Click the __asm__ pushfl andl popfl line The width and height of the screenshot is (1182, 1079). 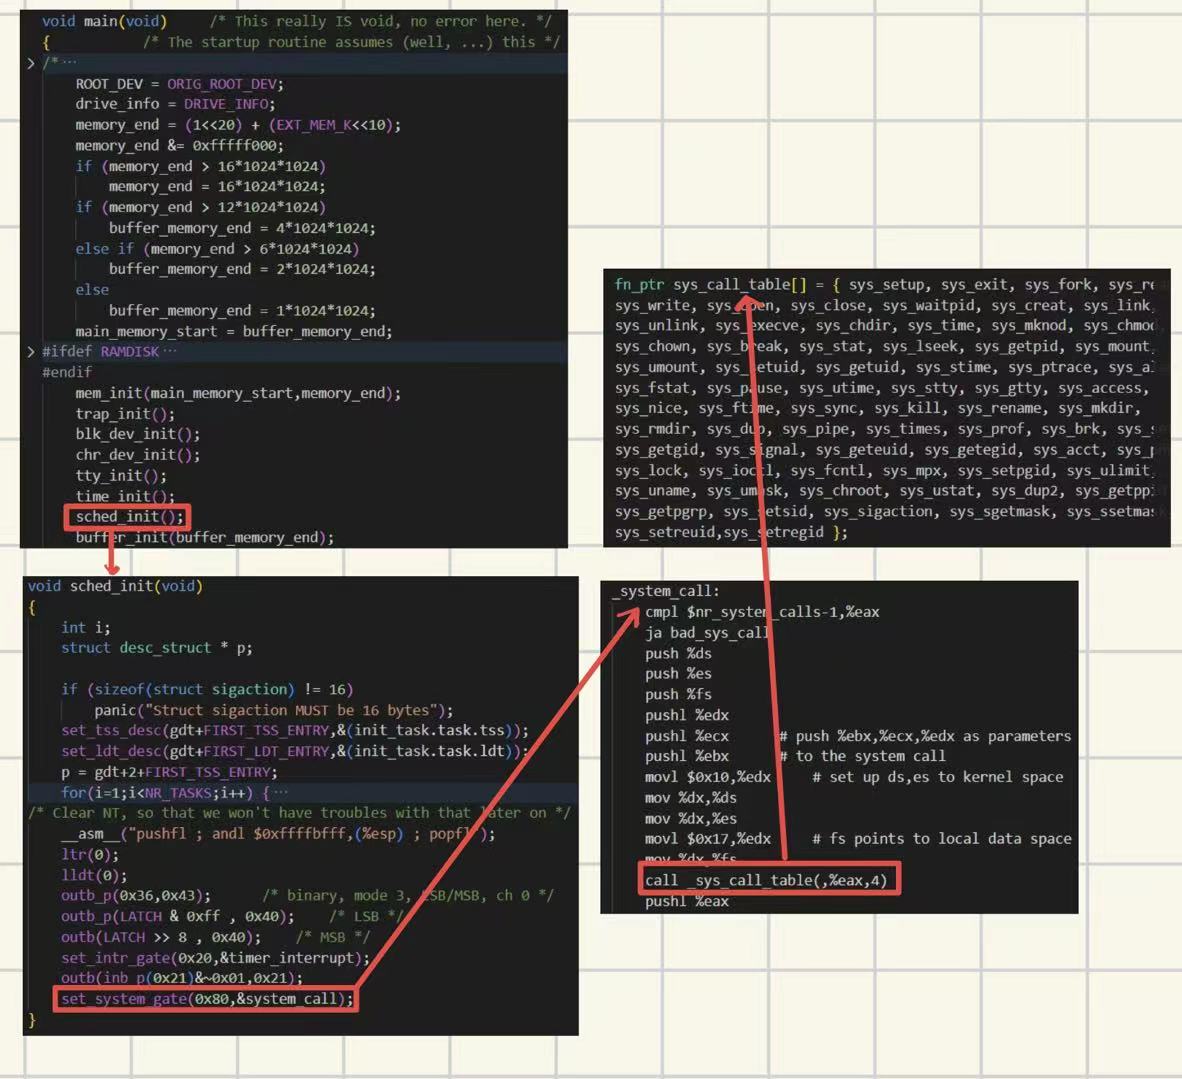[278, 834]
